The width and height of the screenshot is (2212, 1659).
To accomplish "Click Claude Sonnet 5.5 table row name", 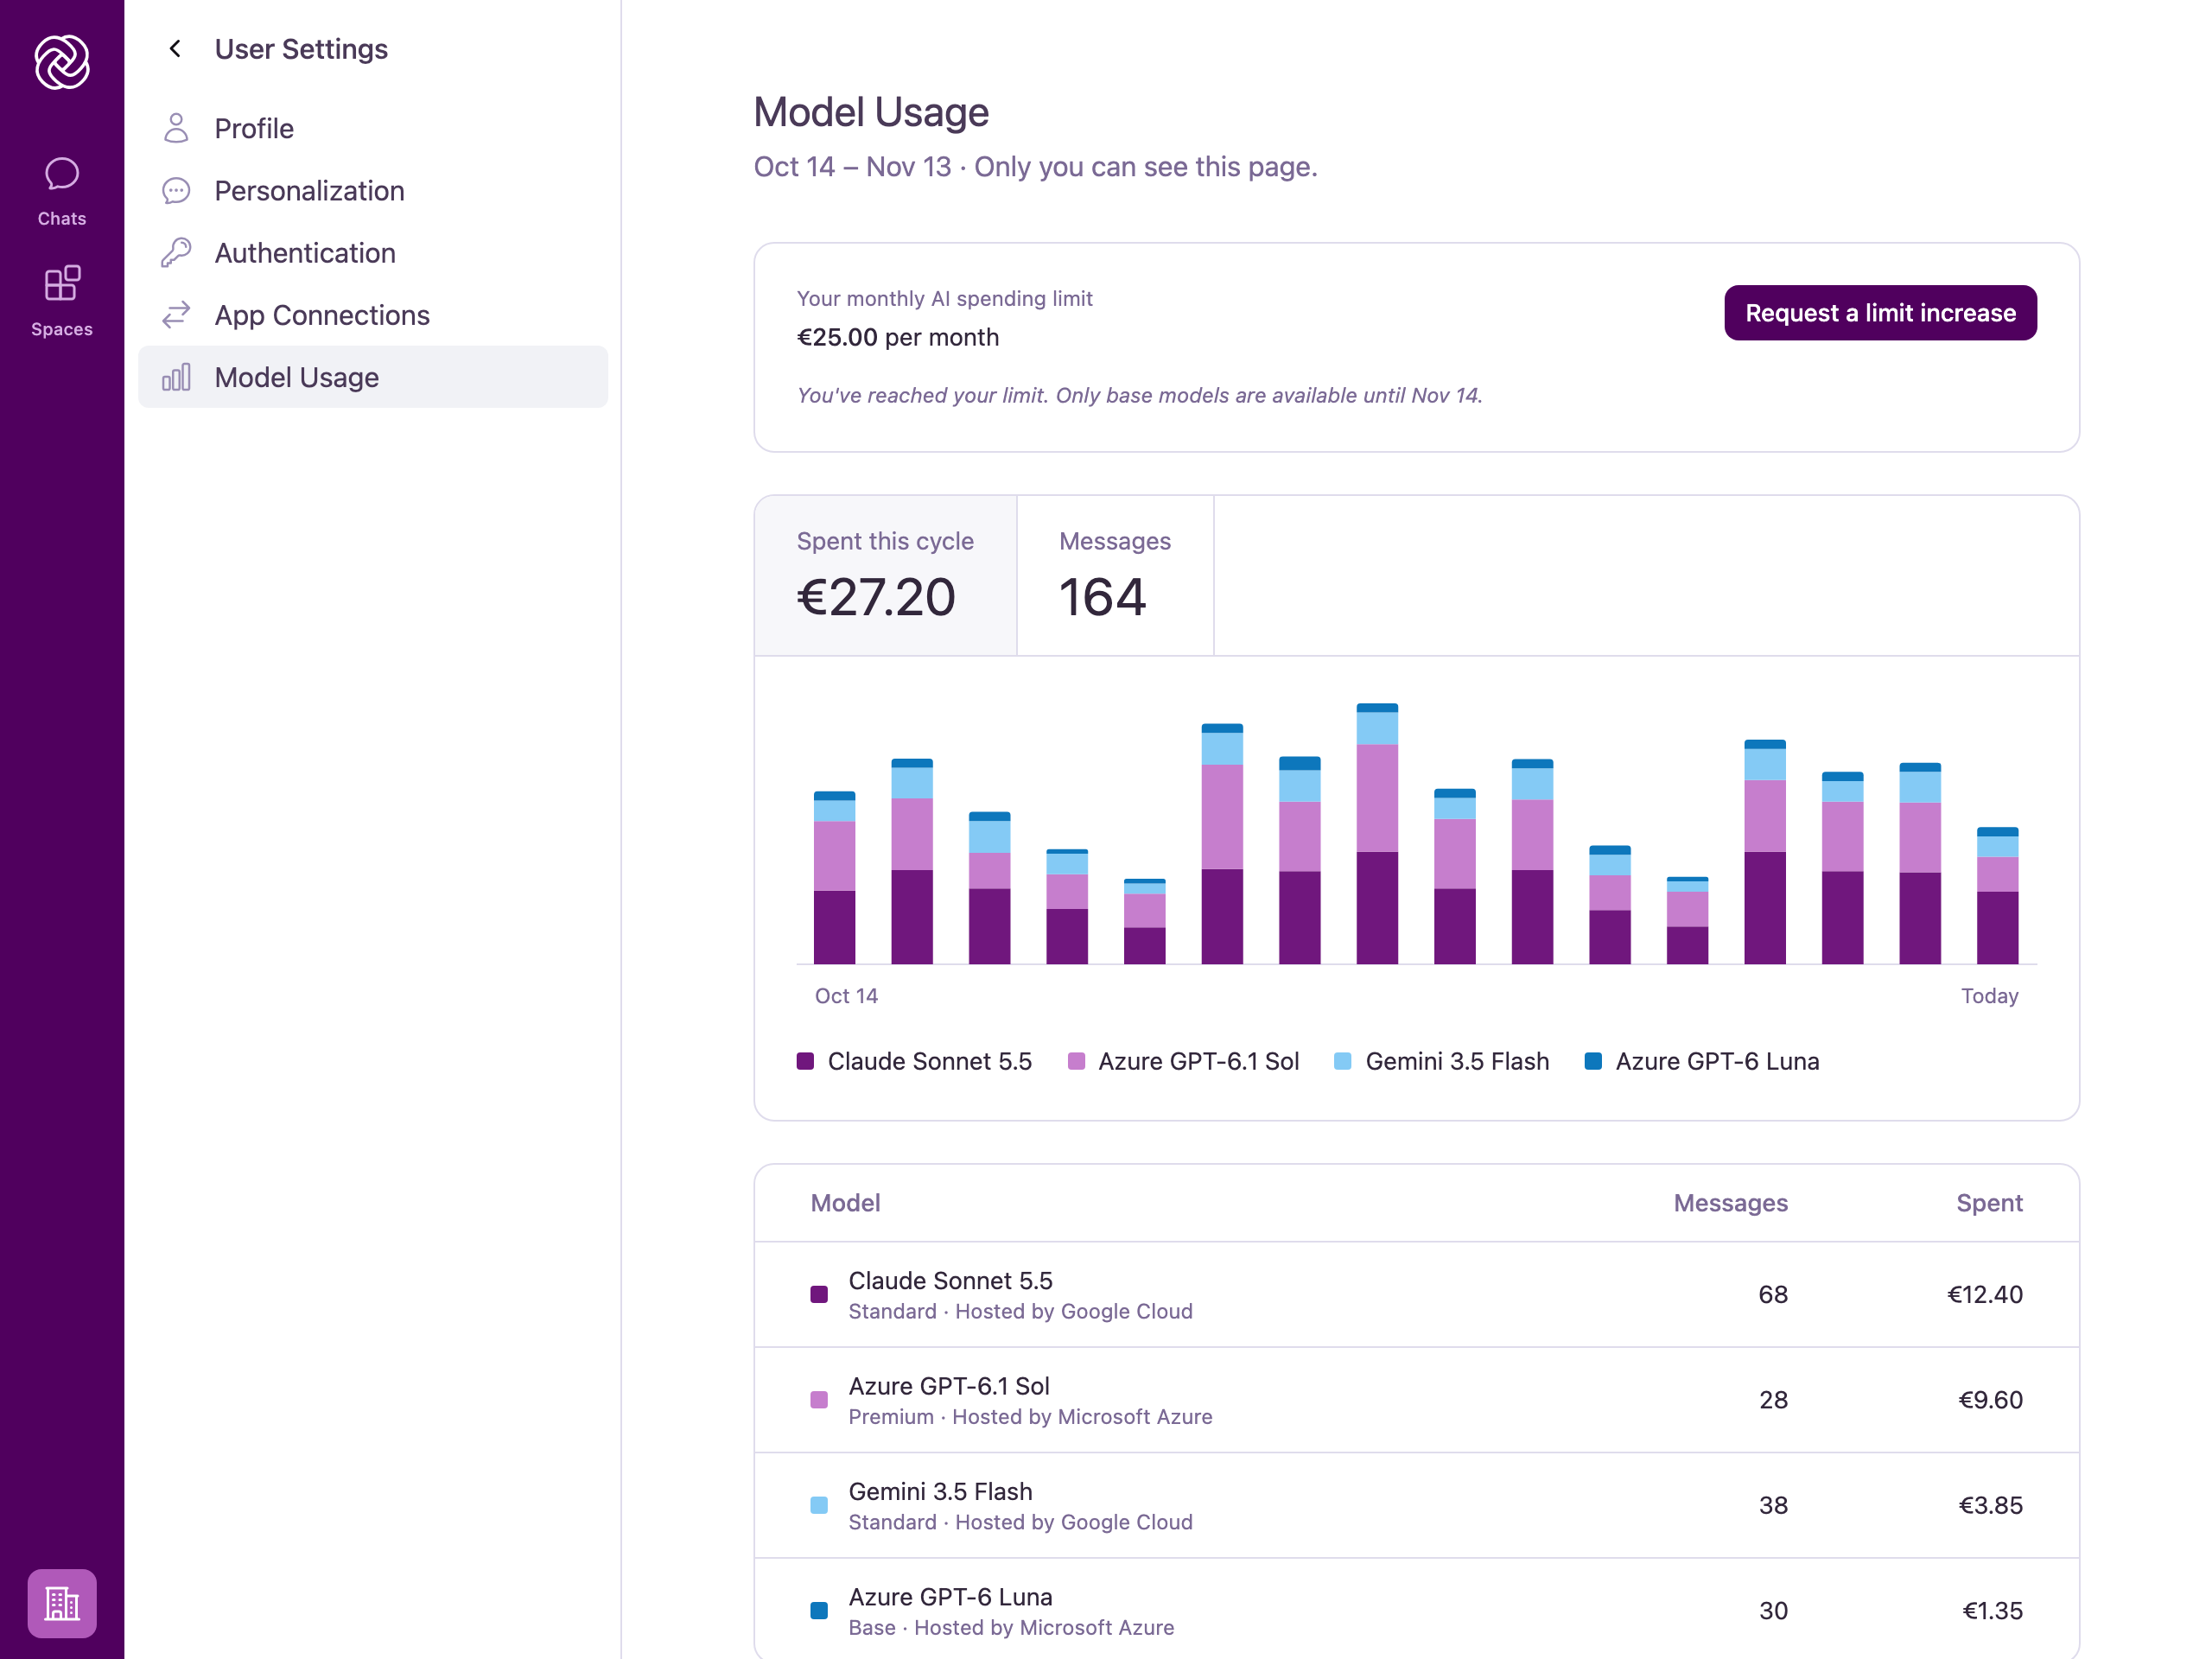I will point(950,1280).
